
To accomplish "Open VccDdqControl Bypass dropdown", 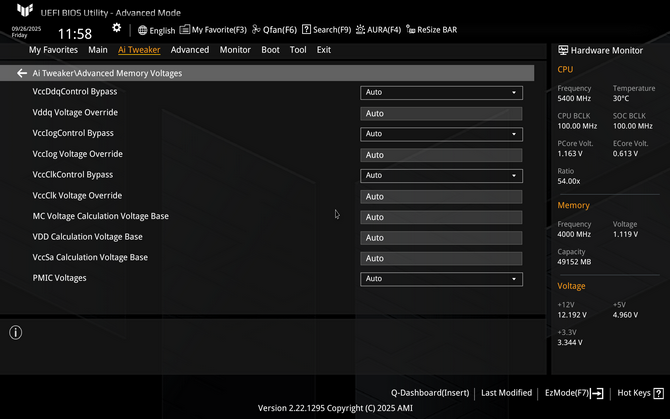I will 441,93.
